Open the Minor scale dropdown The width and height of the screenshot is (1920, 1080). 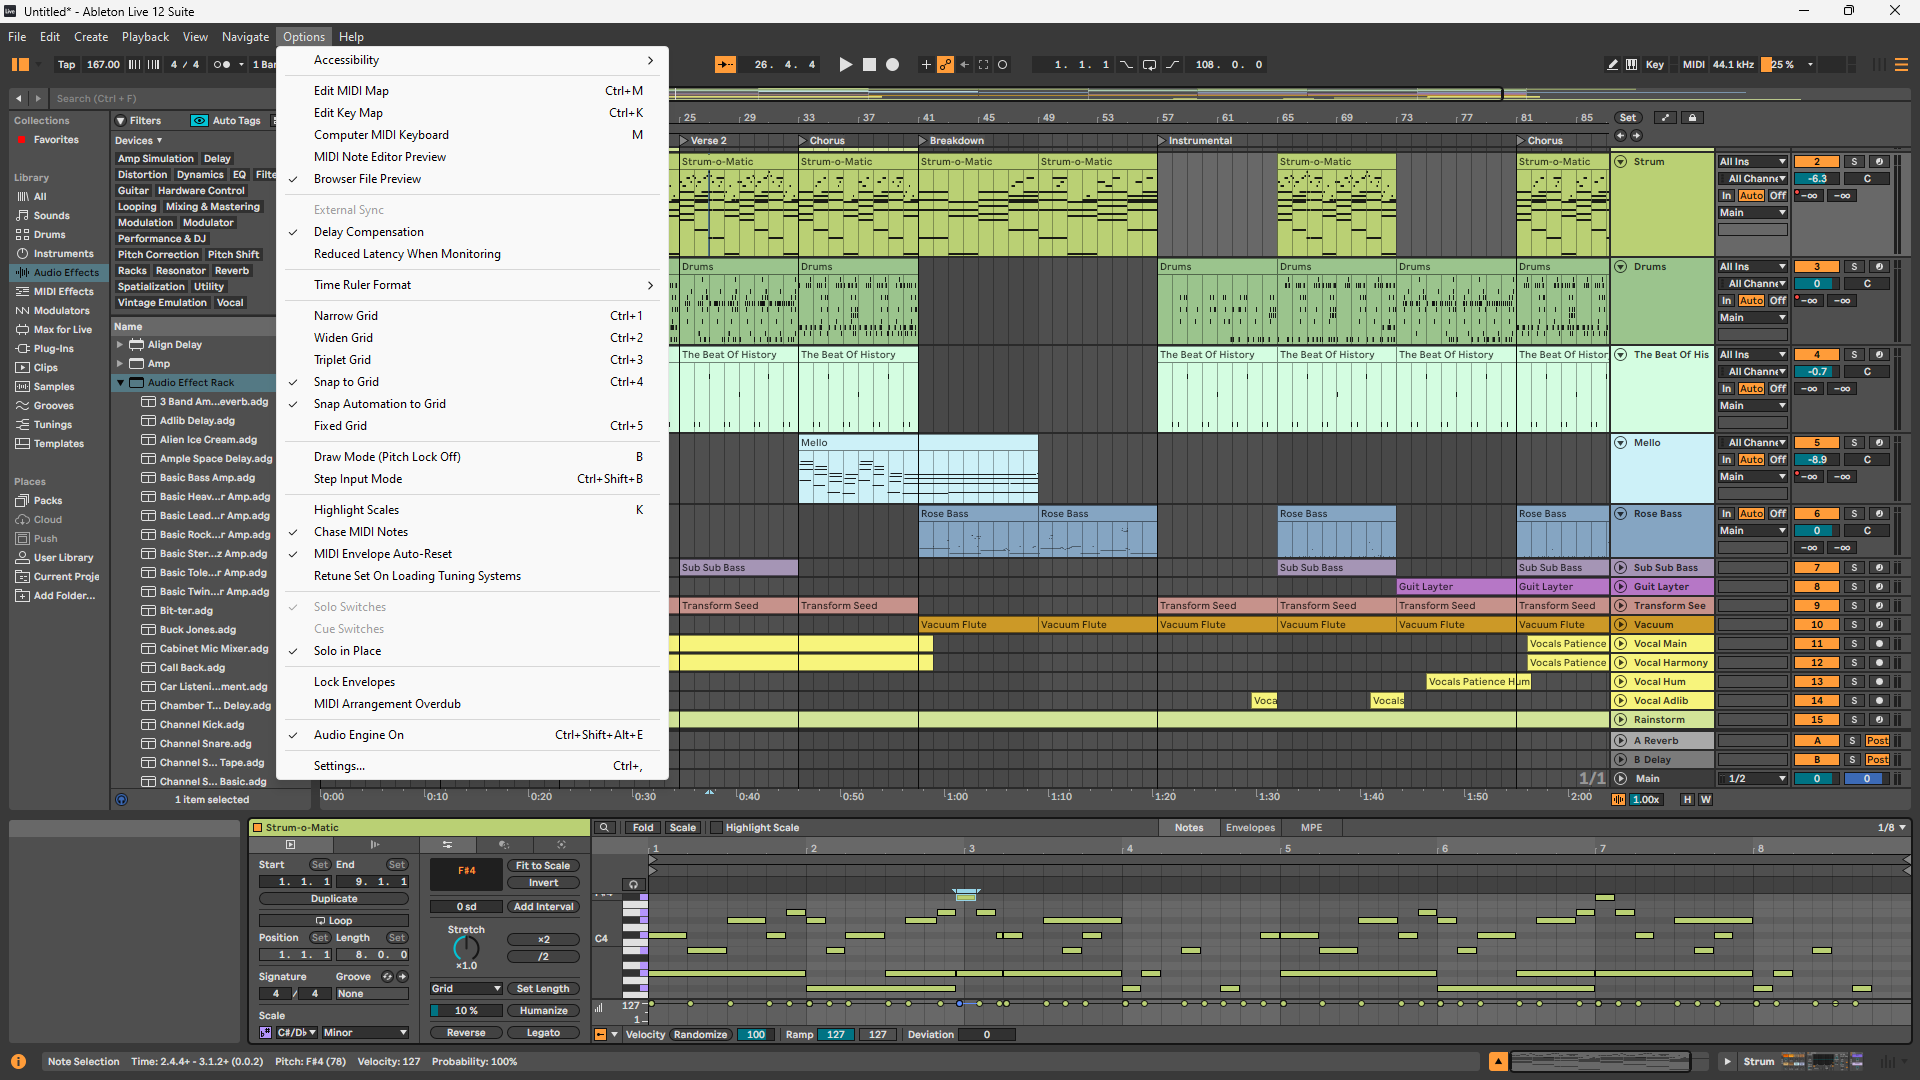click(x=365, y=1033)
